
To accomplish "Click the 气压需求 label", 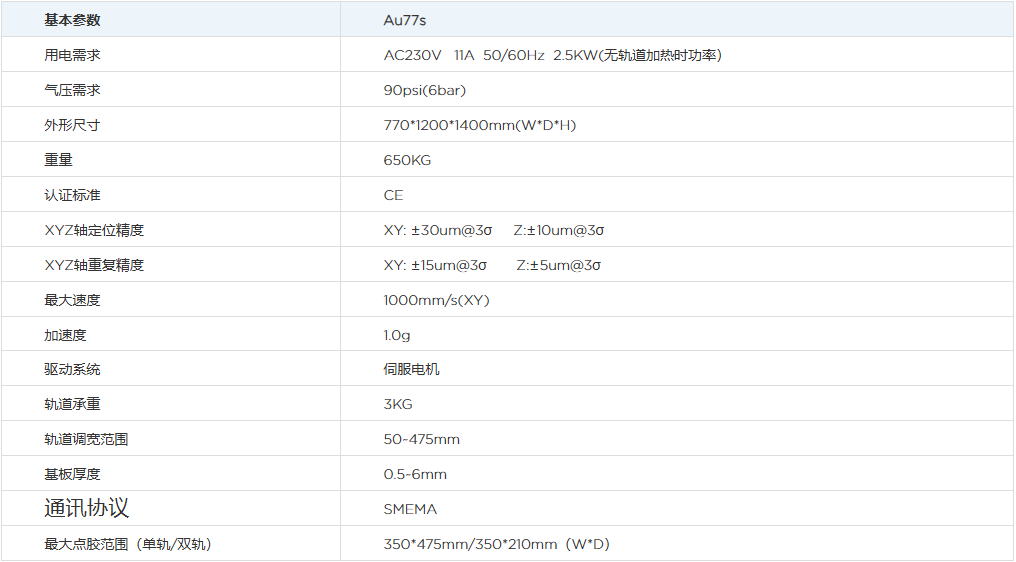I will [x=72, y=90].
